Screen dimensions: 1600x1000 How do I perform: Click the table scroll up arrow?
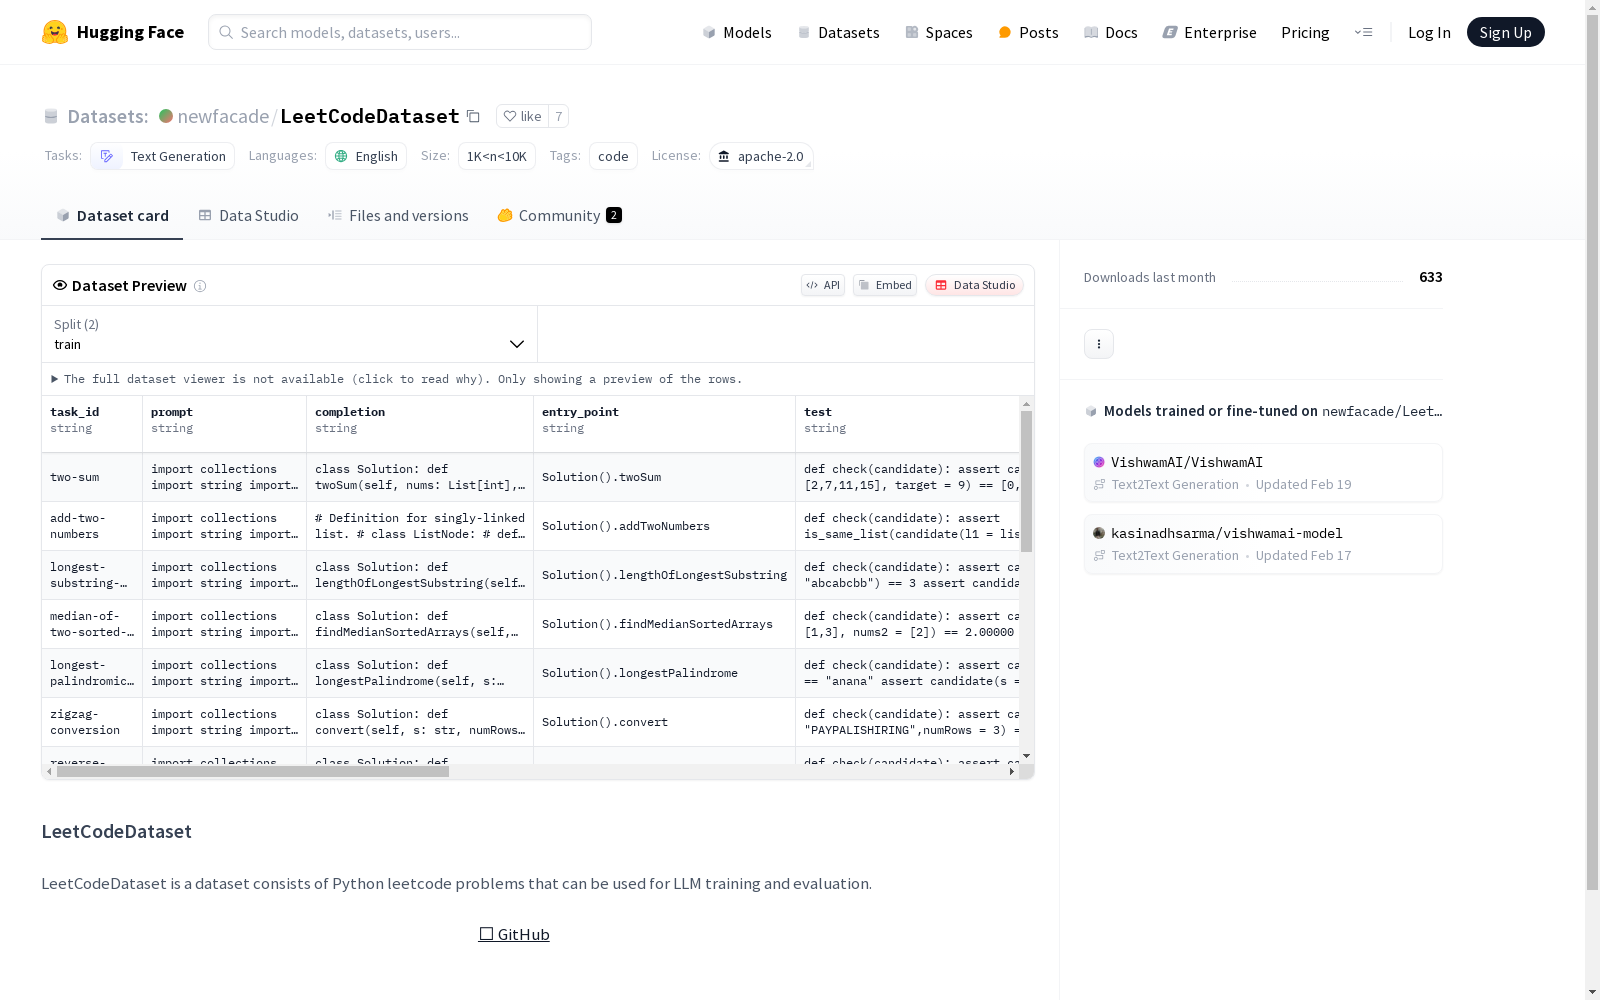click(x=1026, y=404)
